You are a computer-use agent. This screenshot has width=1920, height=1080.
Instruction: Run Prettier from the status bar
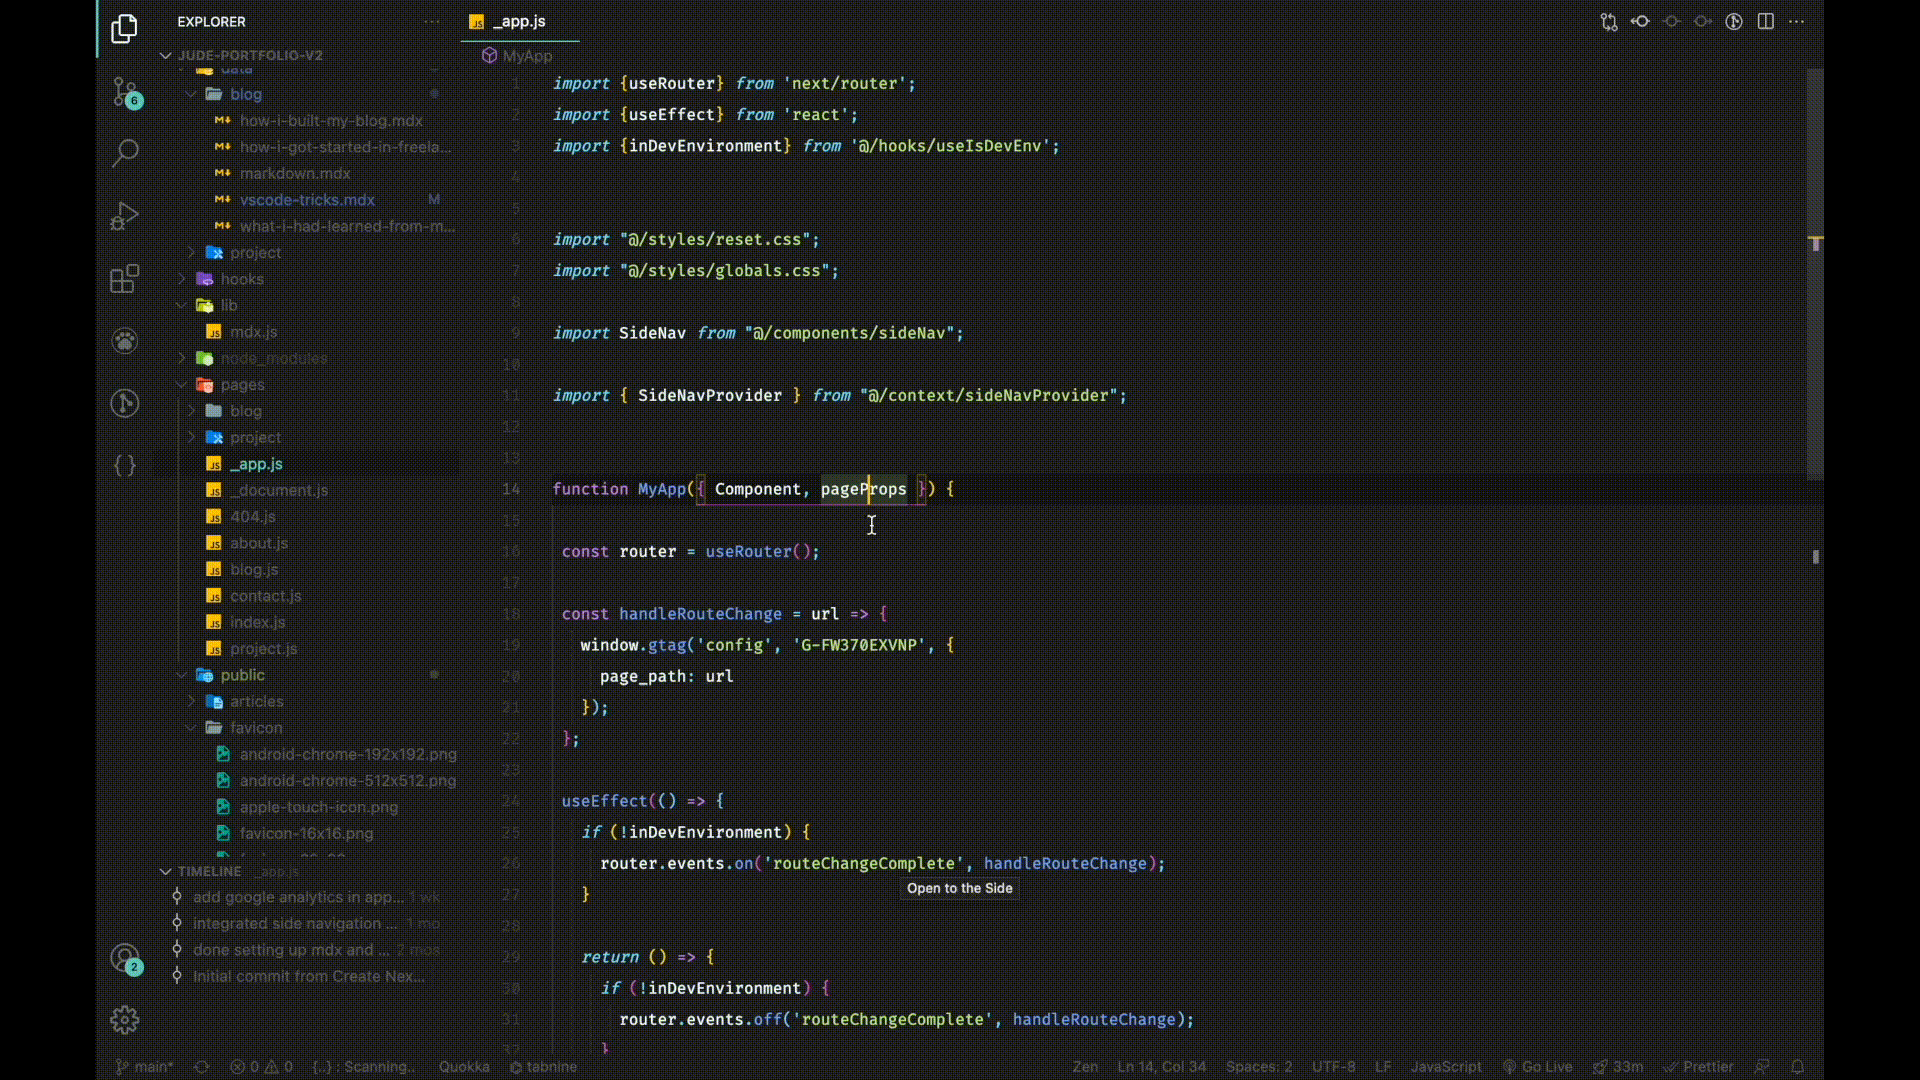[1699, 1066]
